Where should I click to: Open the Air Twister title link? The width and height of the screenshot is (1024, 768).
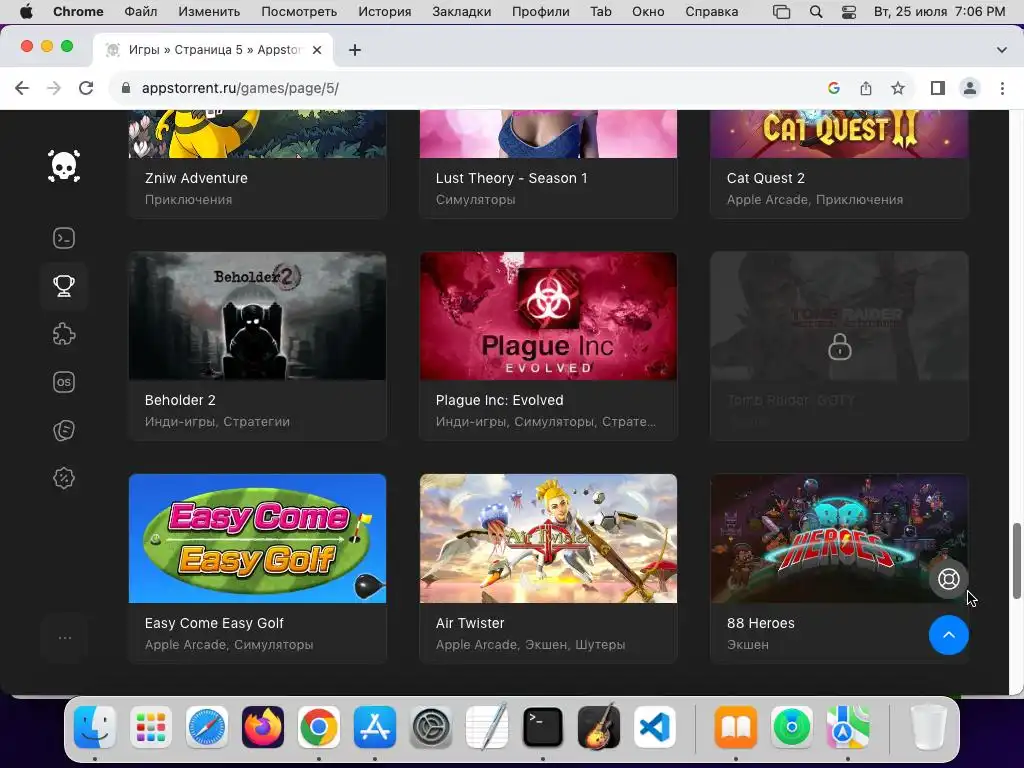(x=470, y=623)
